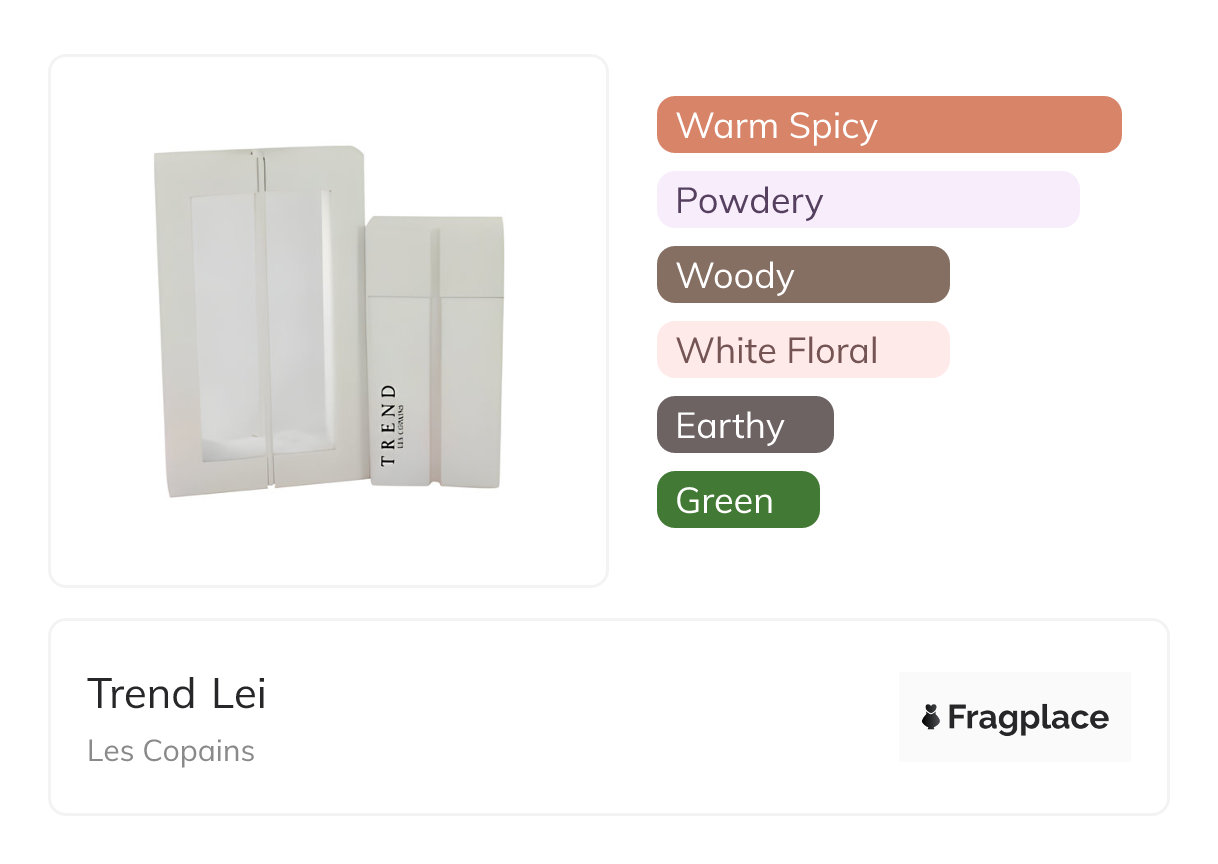
Task: Choose the White Floral accord bar
Action: [802, 350]
